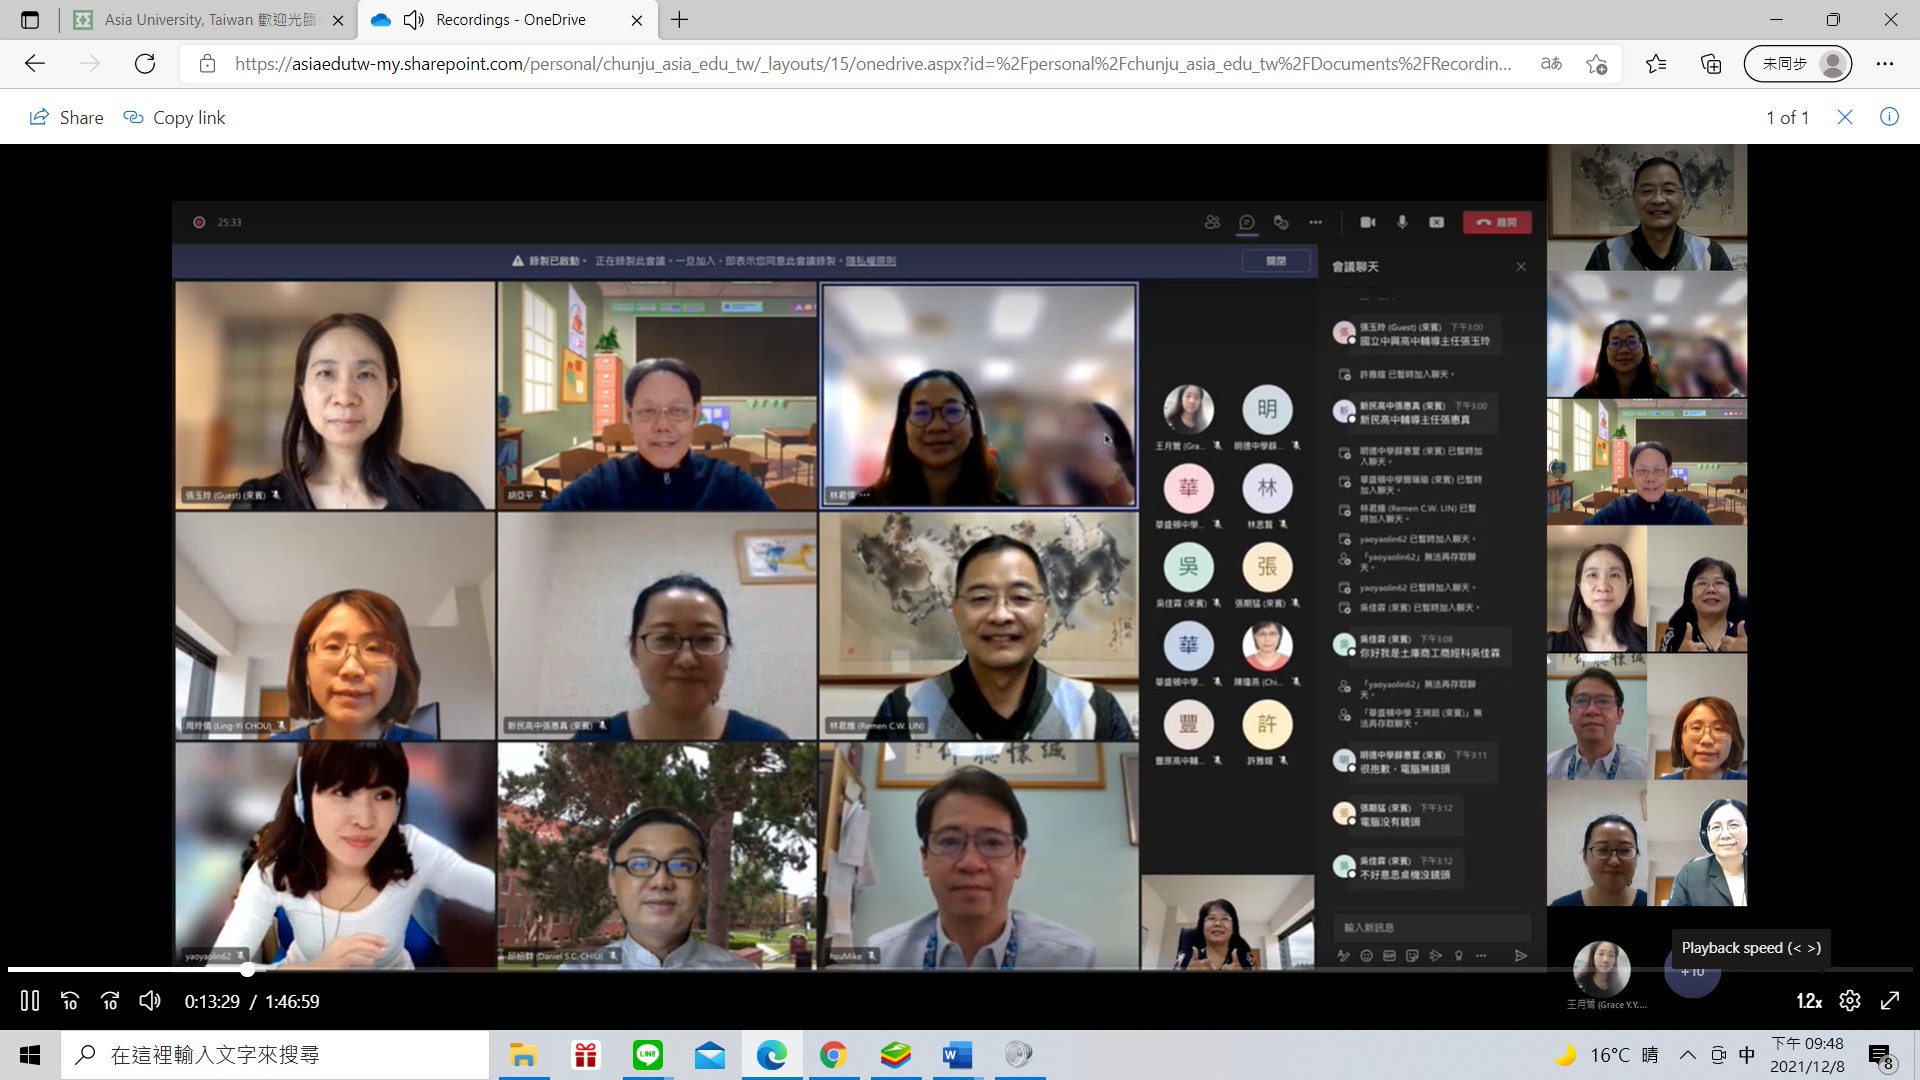The width and height of the screenshot is (1920, 1080).
Task: Mute the video player volume
Action: tap(150, 1001)
